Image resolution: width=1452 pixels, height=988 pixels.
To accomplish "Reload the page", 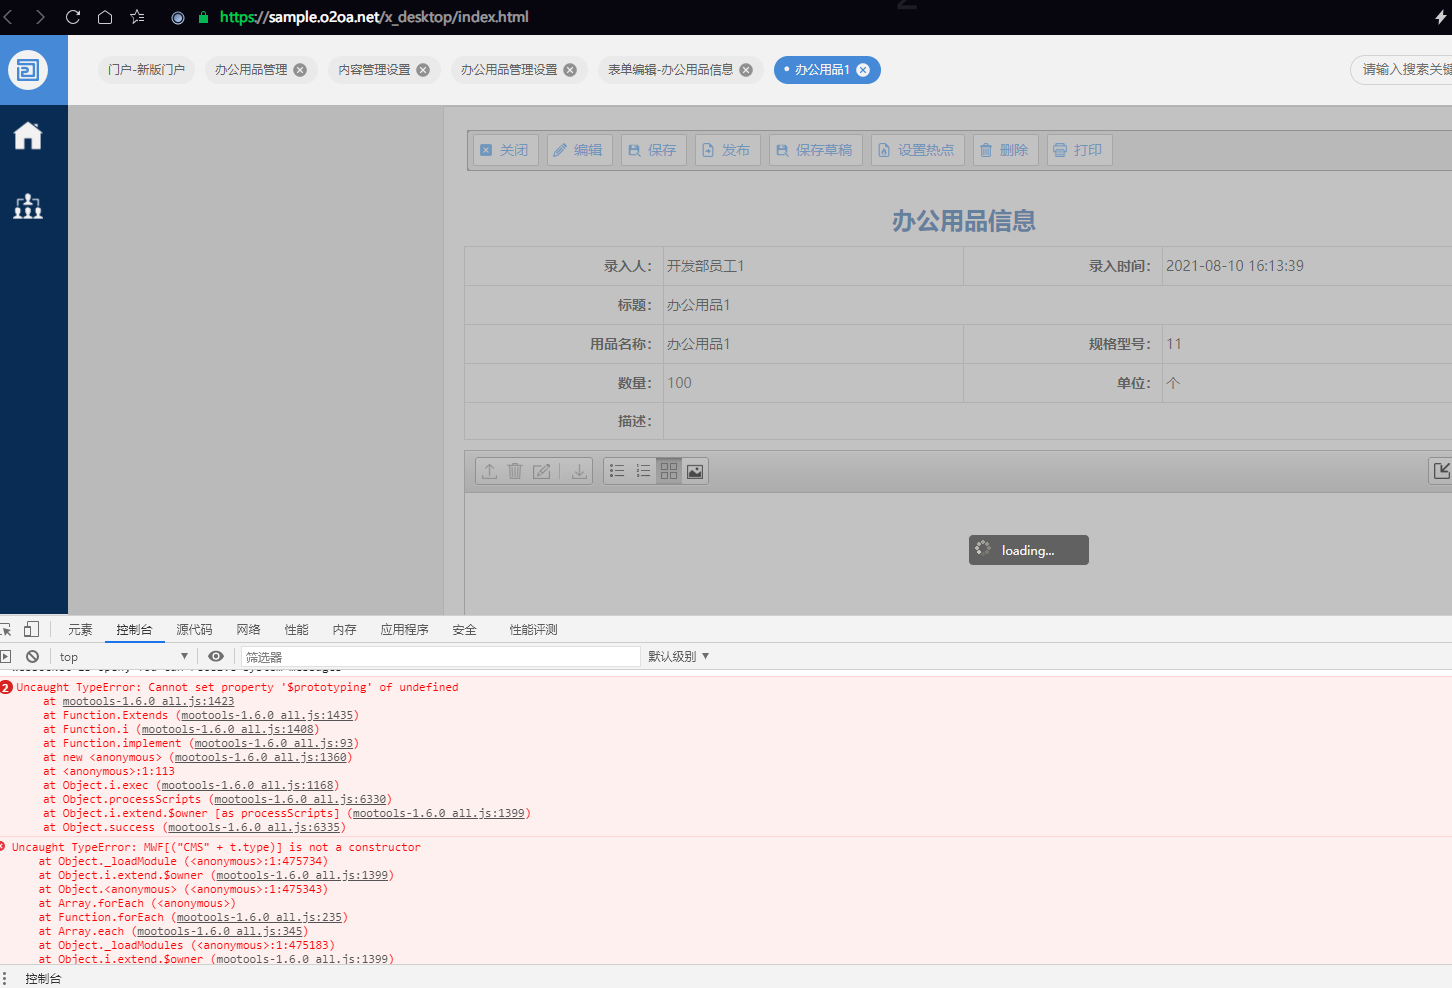I will [73, 17].
